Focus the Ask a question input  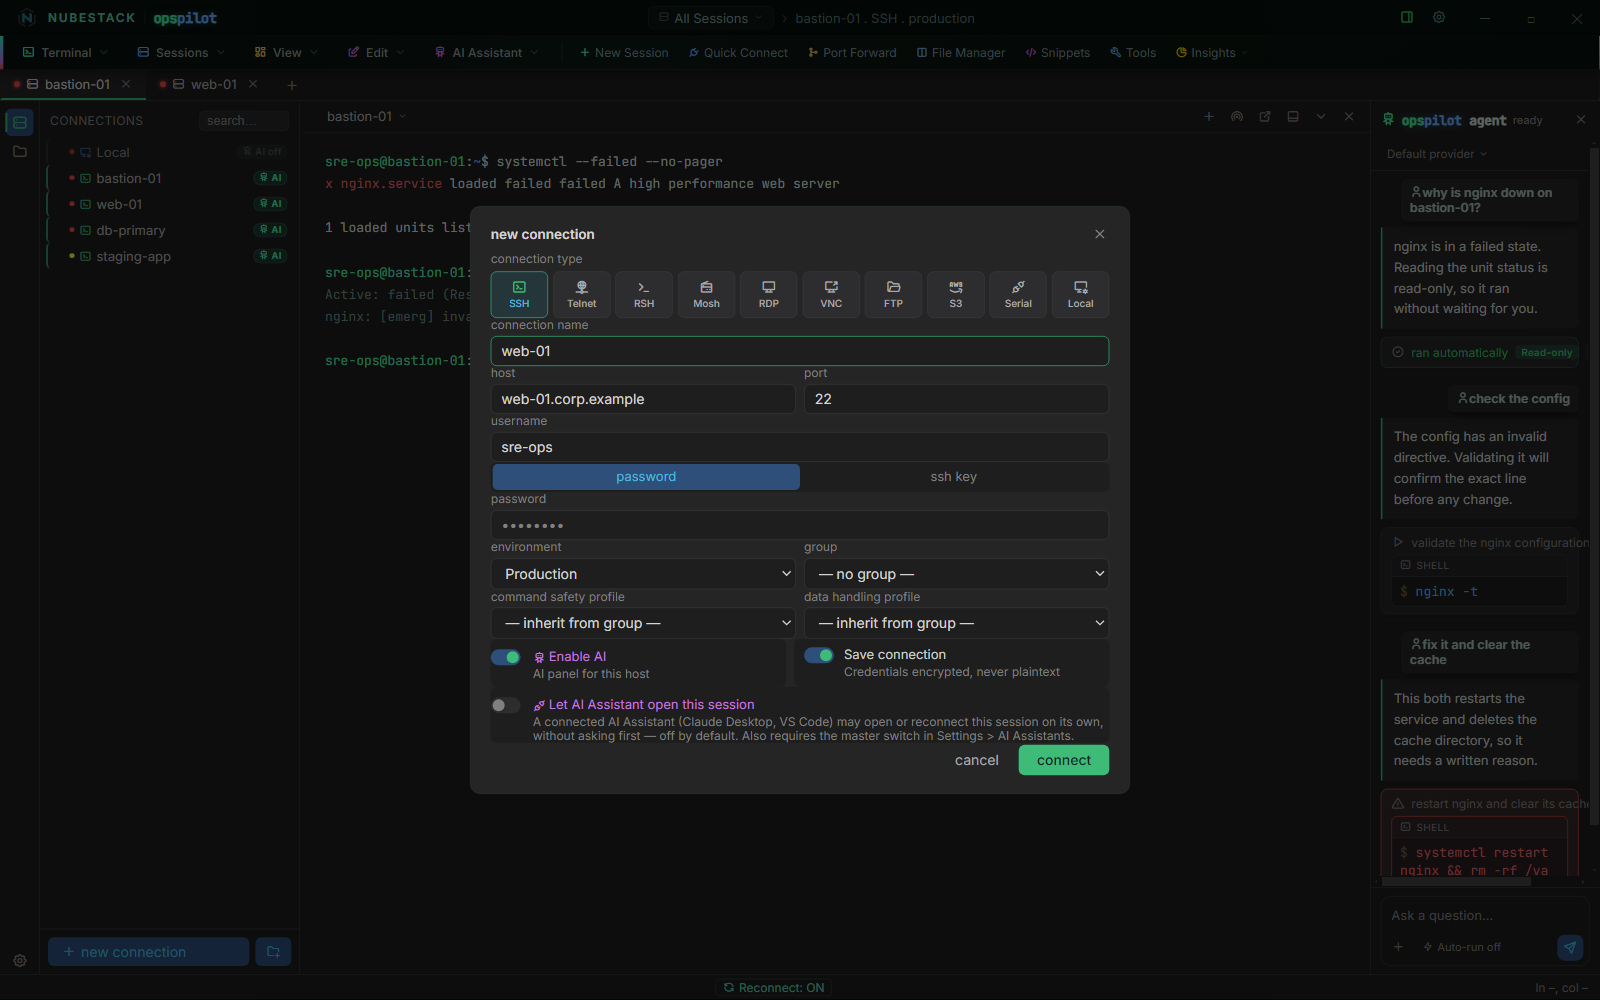click(x=1480, y=916)
